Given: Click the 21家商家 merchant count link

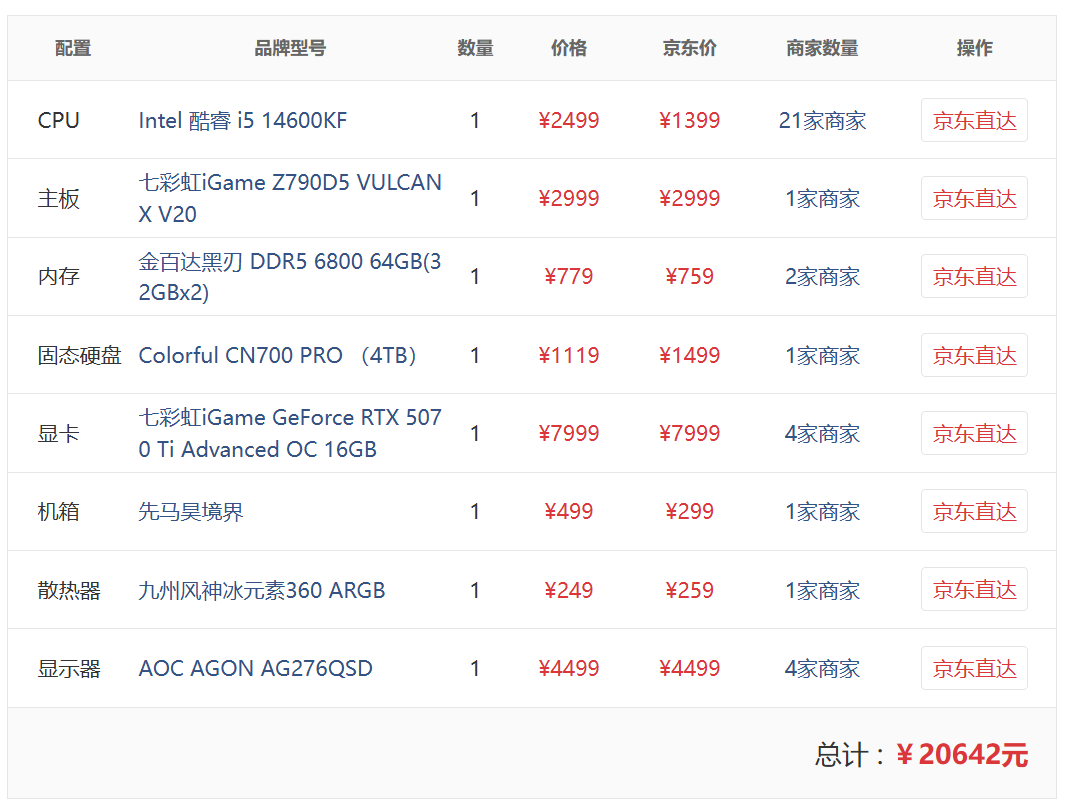Looking at the screenshot, I should pyautogui.click(x=822, y=120).
